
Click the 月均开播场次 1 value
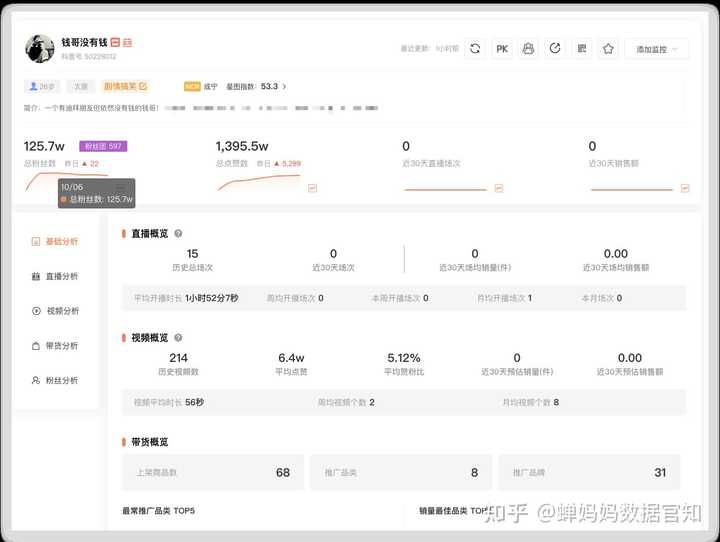pyautogui.click(x=529, y=298)
